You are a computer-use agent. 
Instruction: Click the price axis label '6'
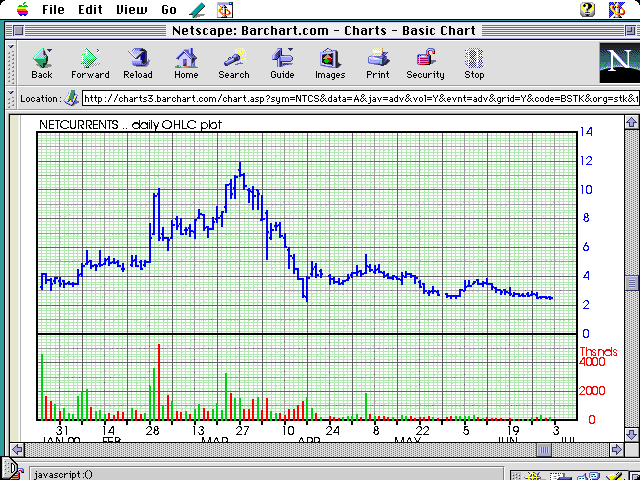[x=586, y=247]
